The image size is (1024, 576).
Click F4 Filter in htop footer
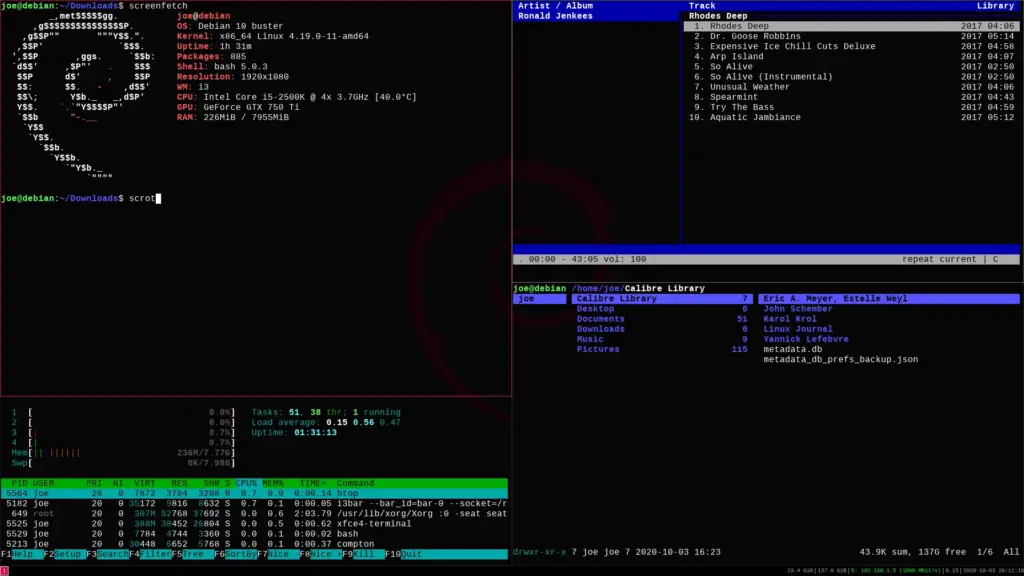(x=150, y=554)
